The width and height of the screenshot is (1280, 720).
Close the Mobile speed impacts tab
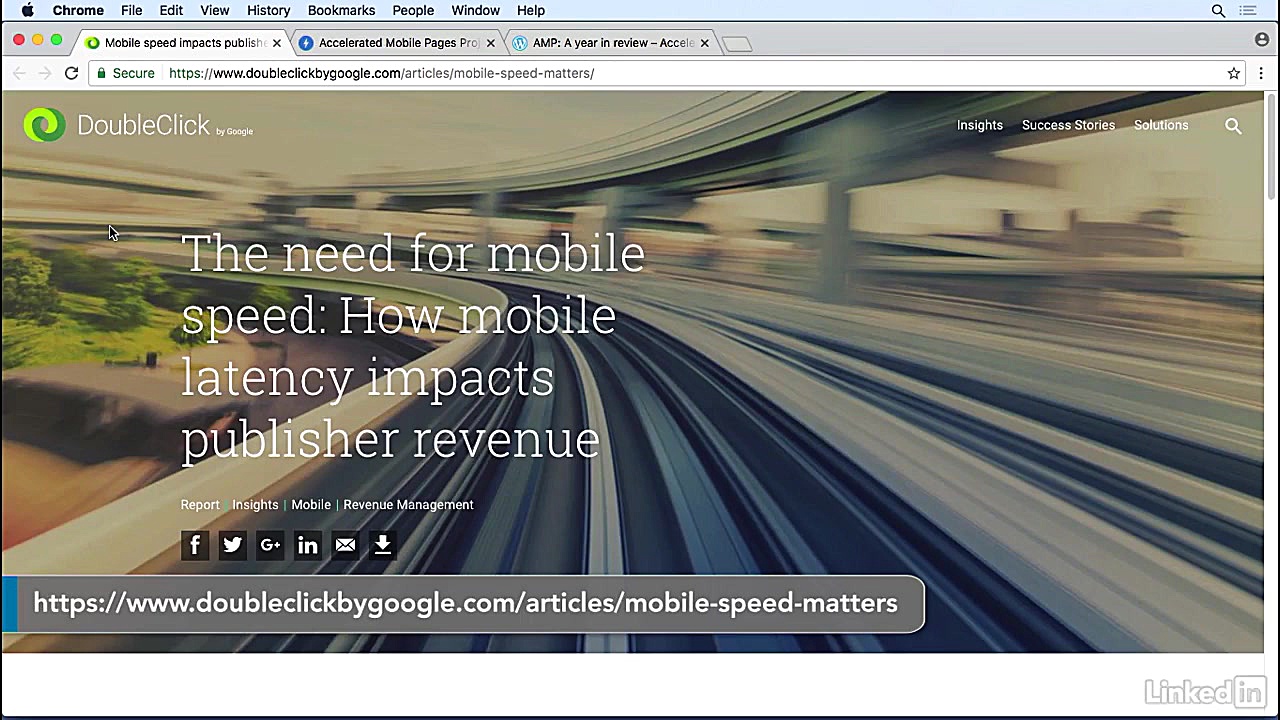pyautogui.click(x=277, y=43)
